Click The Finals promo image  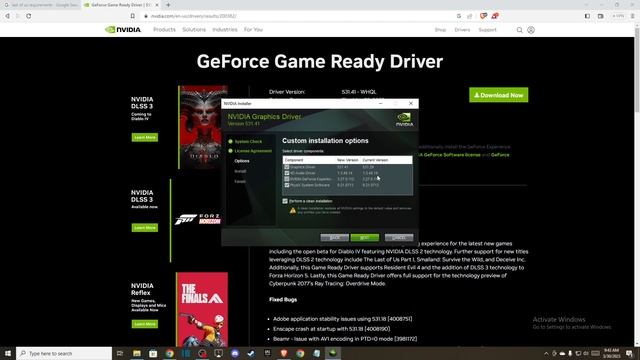point(202,309)
